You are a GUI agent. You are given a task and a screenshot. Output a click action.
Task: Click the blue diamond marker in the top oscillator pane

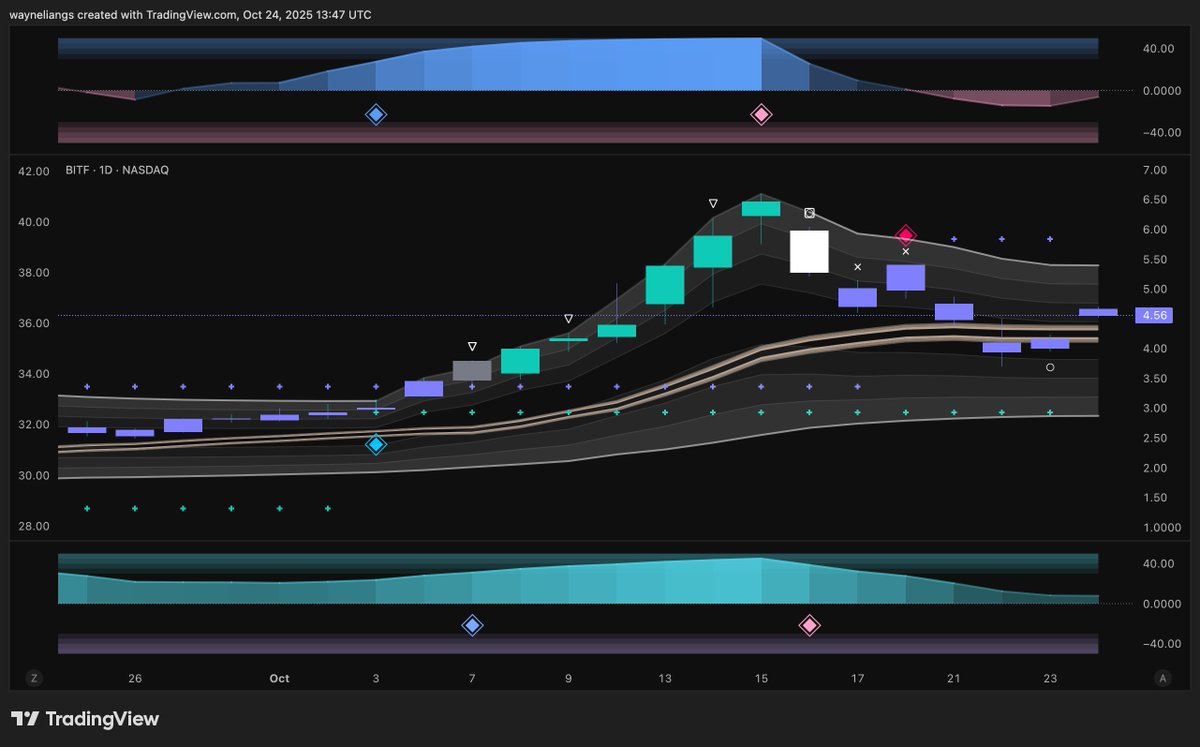(375, 115)
